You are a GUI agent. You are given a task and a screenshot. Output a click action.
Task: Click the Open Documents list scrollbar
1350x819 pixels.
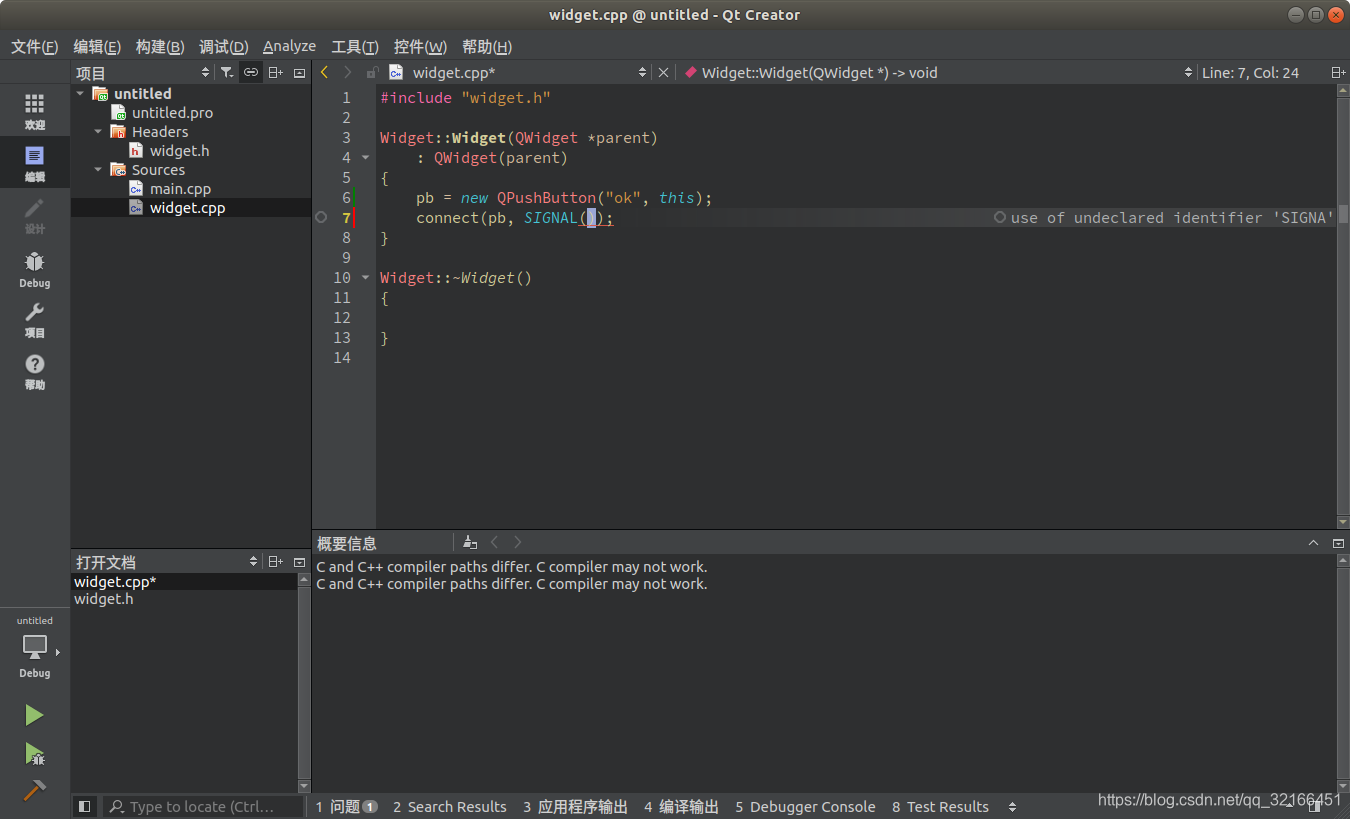click(x=304, y=683)
